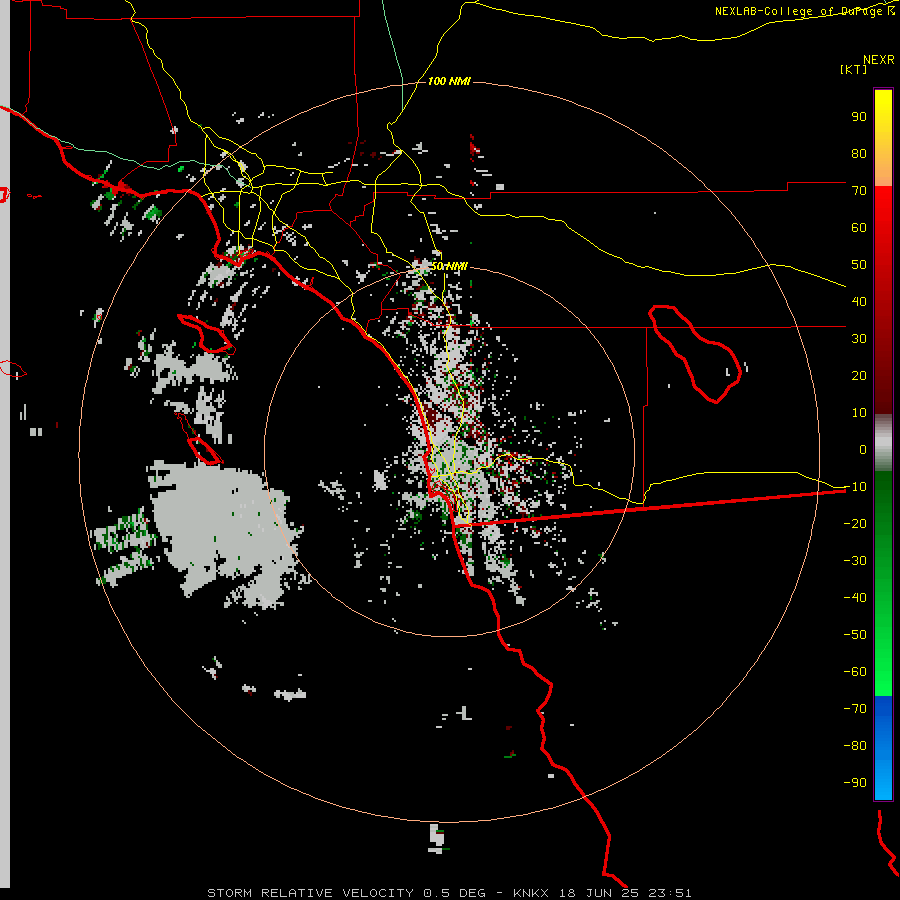Click the "80" value on velocity scale
900x900 pixels.
click(859, 154)
